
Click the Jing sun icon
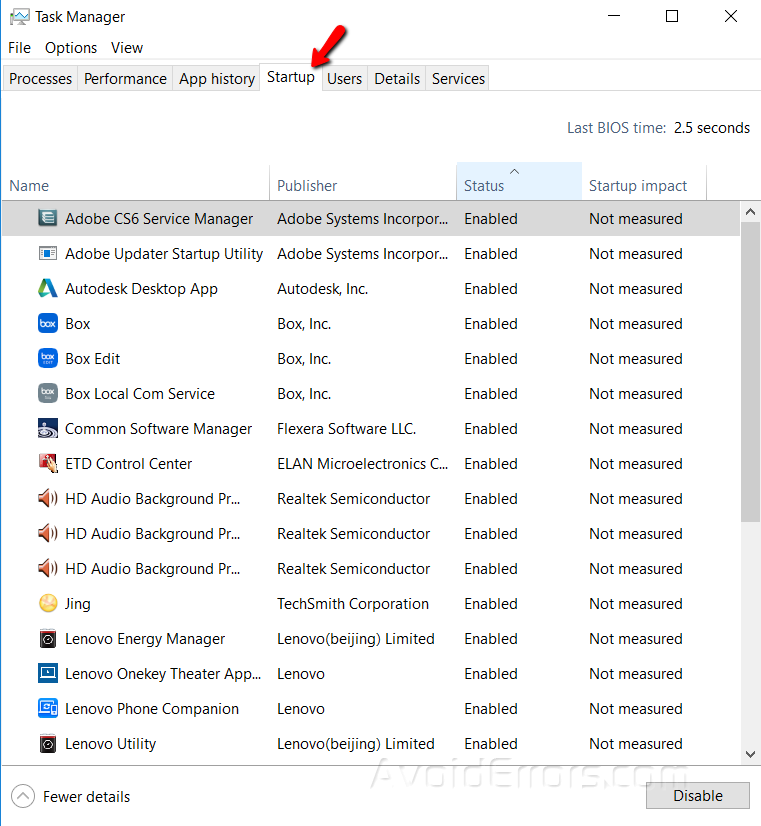[49, 603]
